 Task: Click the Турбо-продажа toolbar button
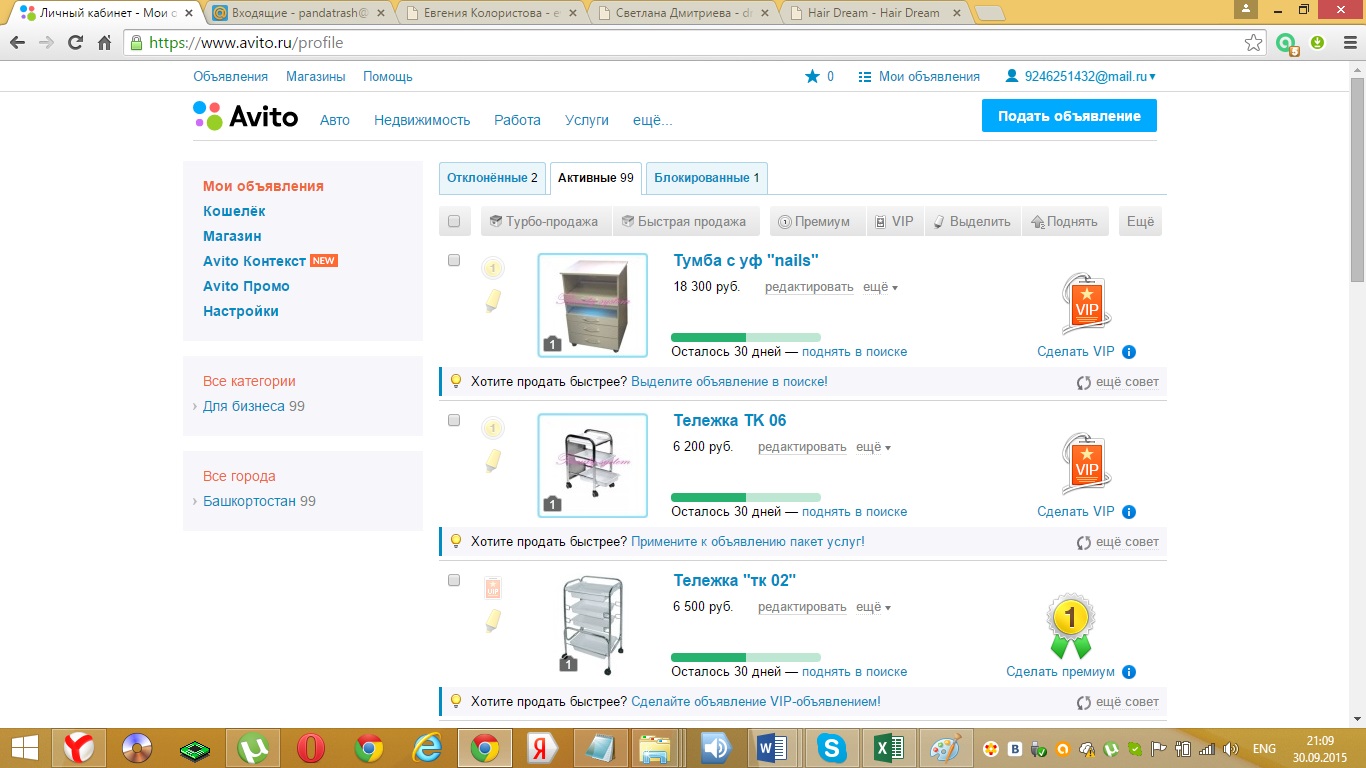(544, 221)
